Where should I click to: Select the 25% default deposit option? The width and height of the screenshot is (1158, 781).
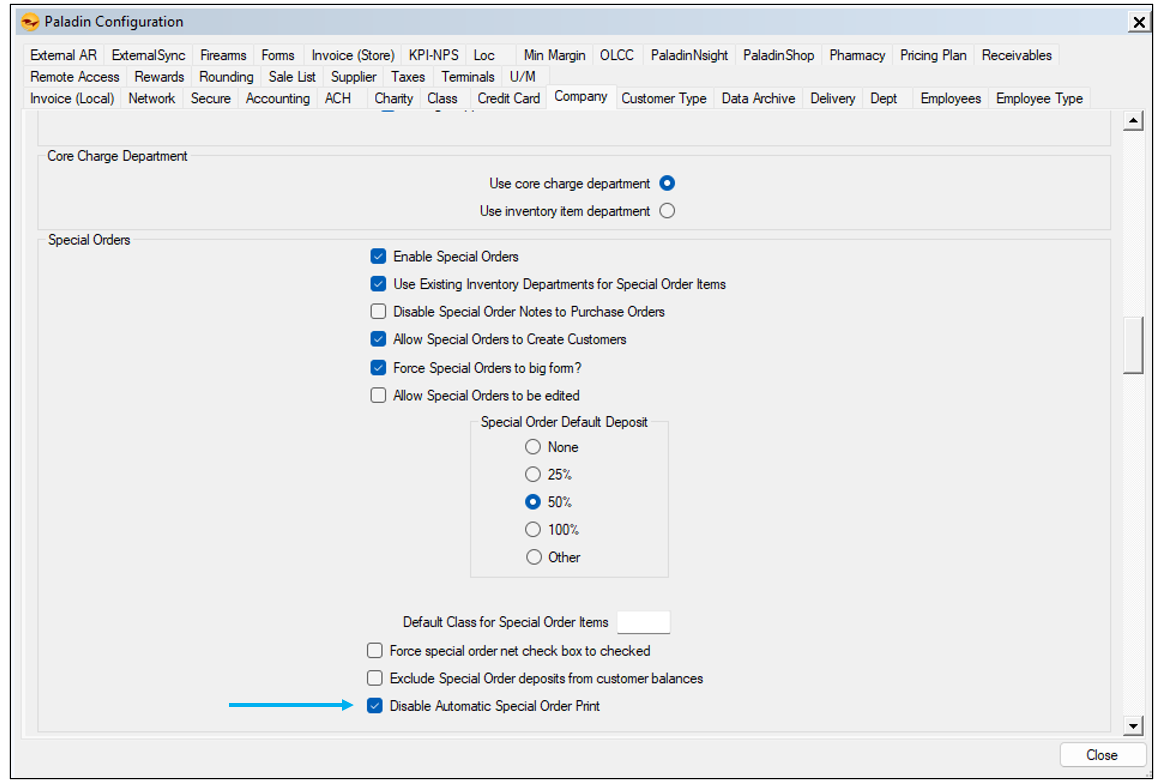click(533, 475)
